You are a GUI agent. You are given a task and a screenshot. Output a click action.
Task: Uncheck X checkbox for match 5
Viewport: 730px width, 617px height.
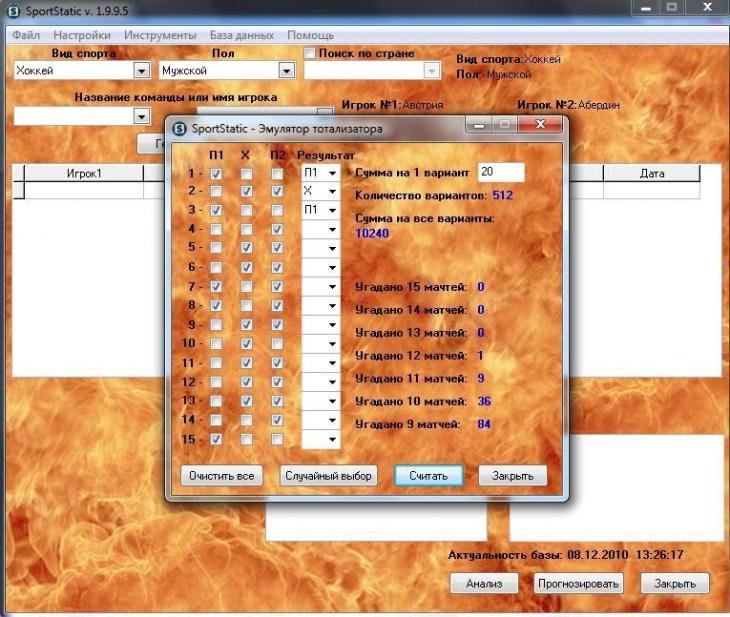246,248
